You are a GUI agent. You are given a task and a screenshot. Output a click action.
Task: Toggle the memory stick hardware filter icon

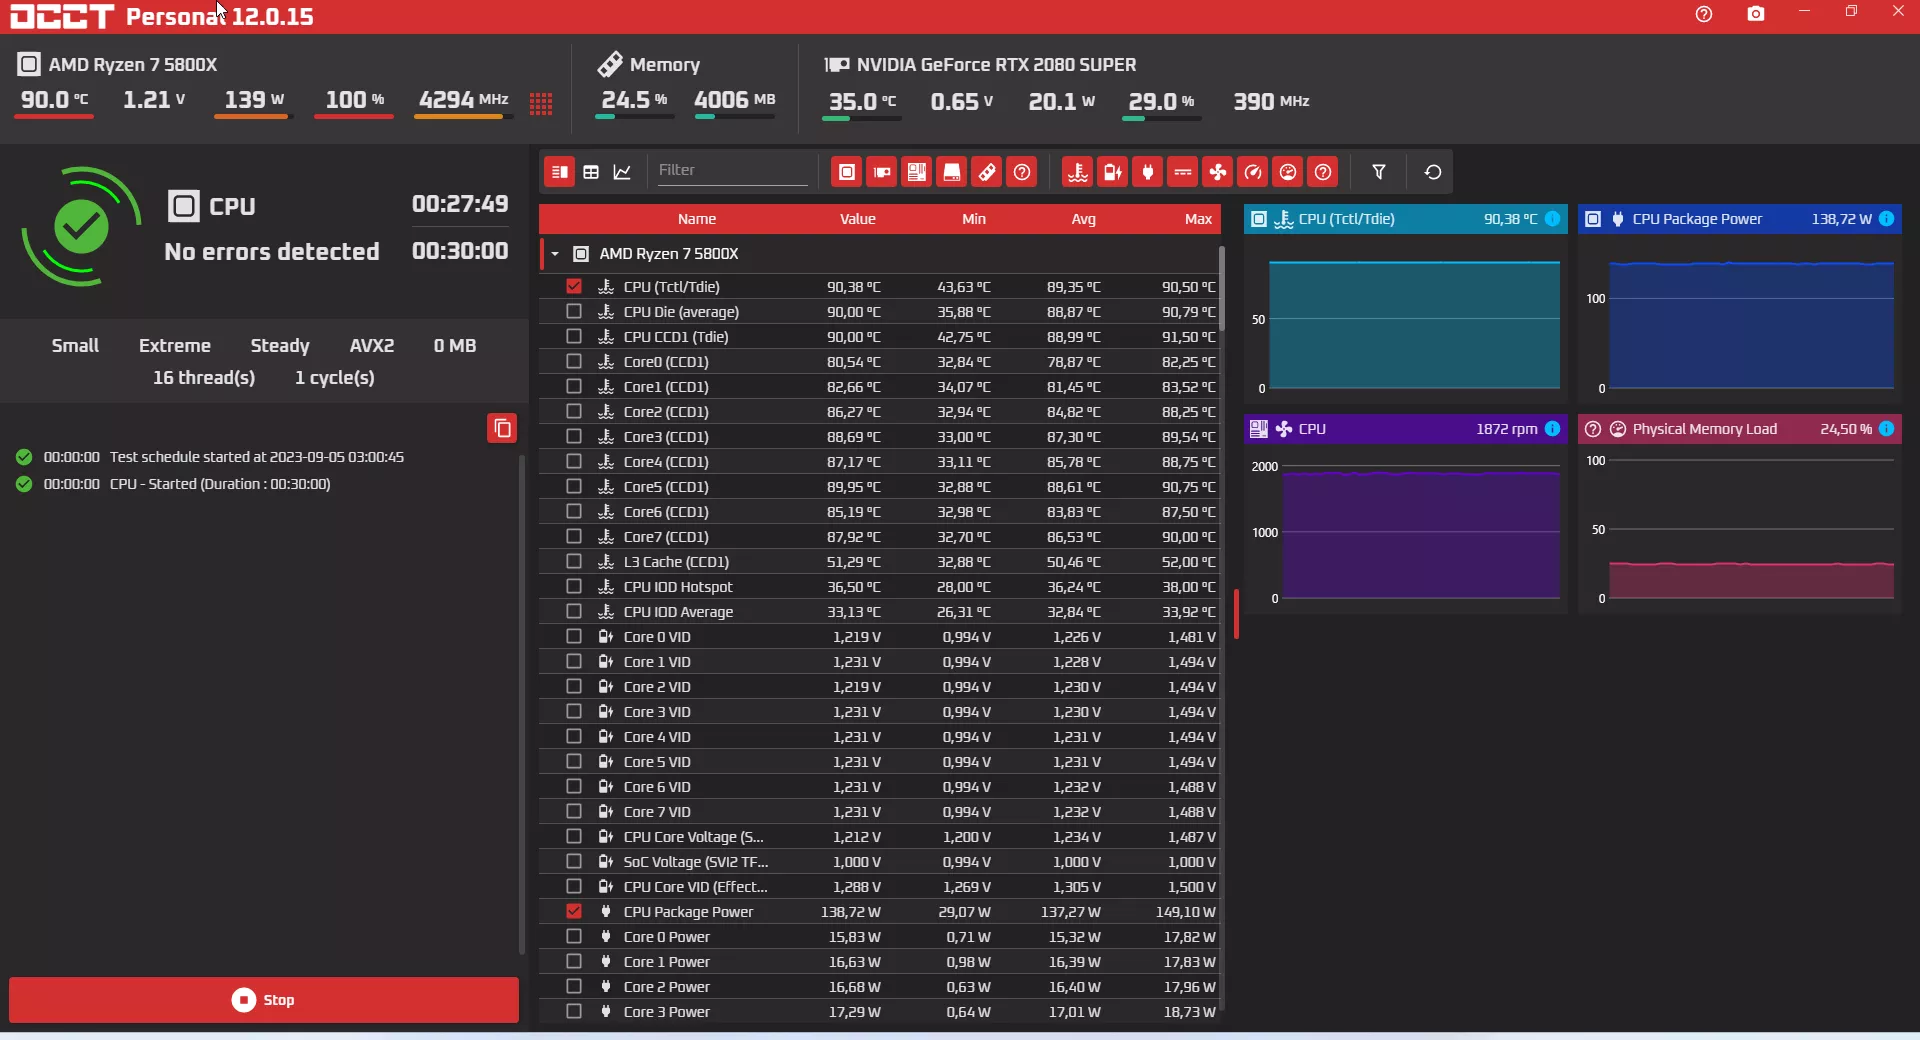987,172
